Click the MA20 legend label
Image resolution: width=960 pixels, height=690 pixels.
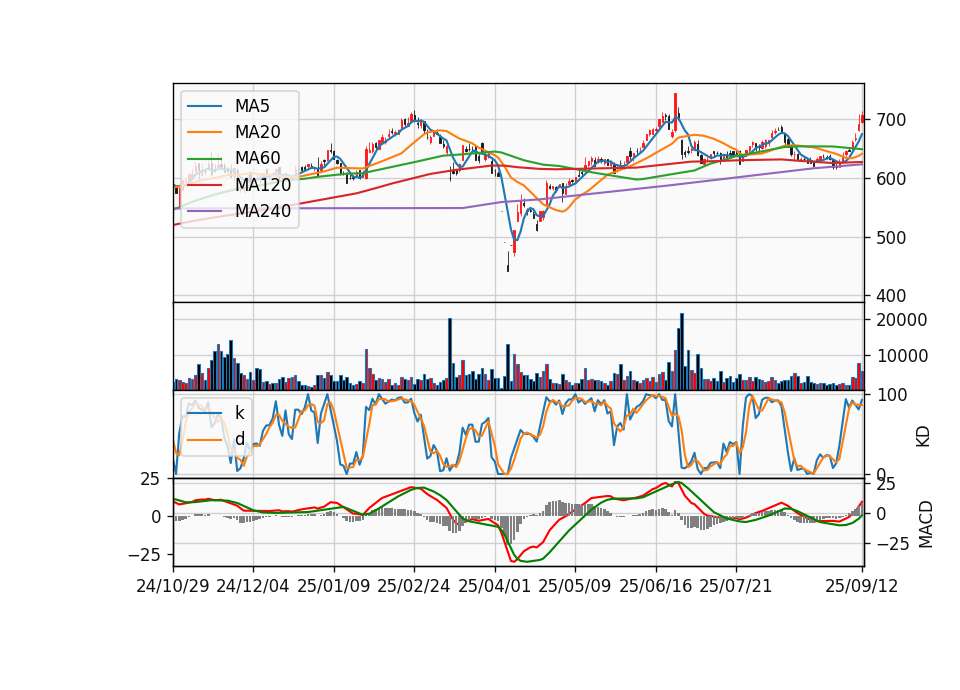[257, 132]
